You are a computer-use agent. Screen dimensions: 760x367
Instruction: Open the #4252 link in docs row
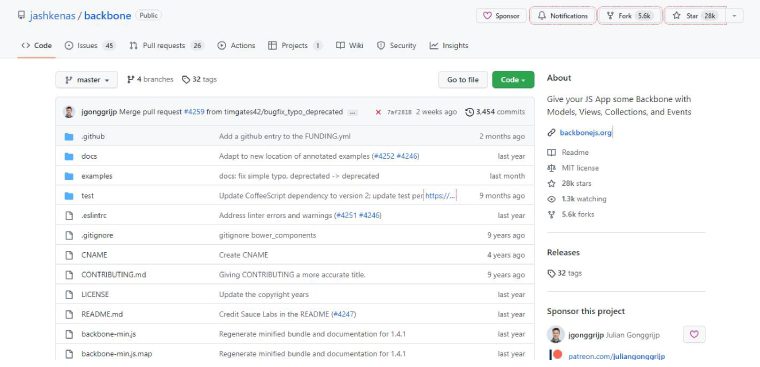384,156
